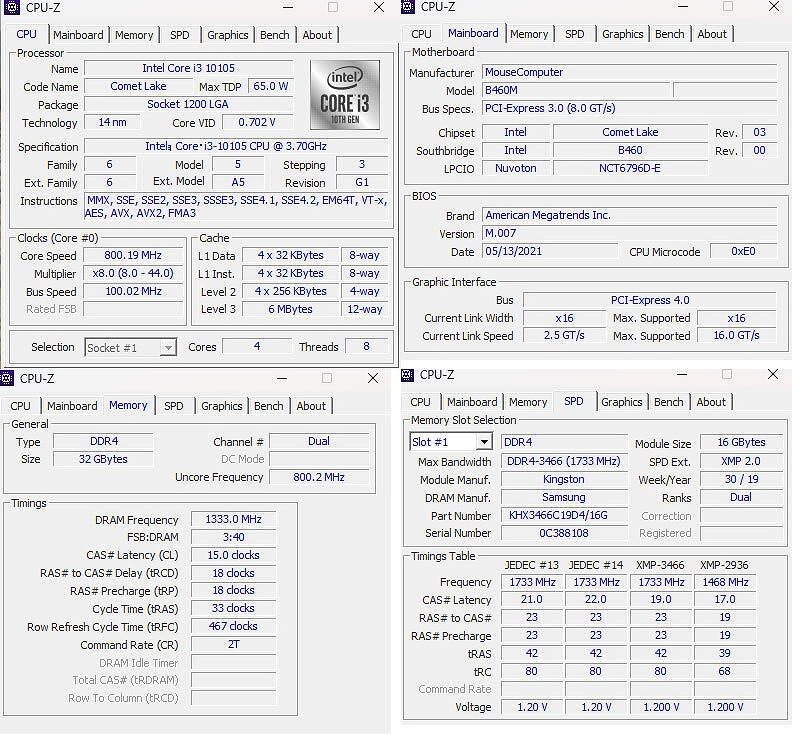Image resolution: width=792 pixels, height=734 pixels.
Task: Select CPU tab in SPD window
Action: [420, 402]
